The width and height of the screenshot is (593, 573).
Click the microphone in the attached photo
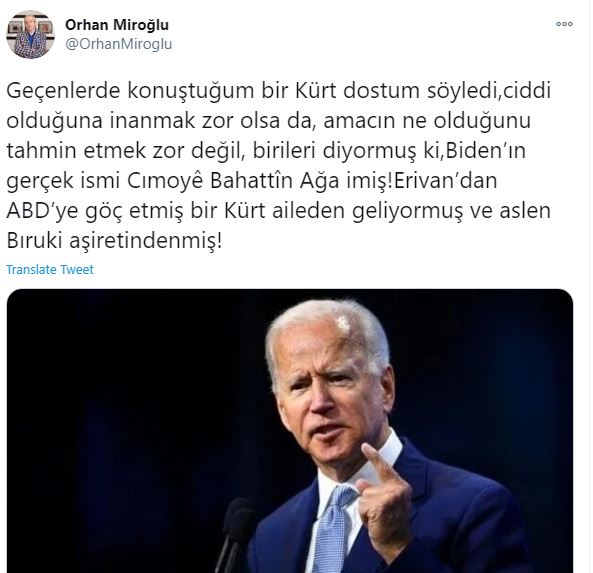[236, 534]
